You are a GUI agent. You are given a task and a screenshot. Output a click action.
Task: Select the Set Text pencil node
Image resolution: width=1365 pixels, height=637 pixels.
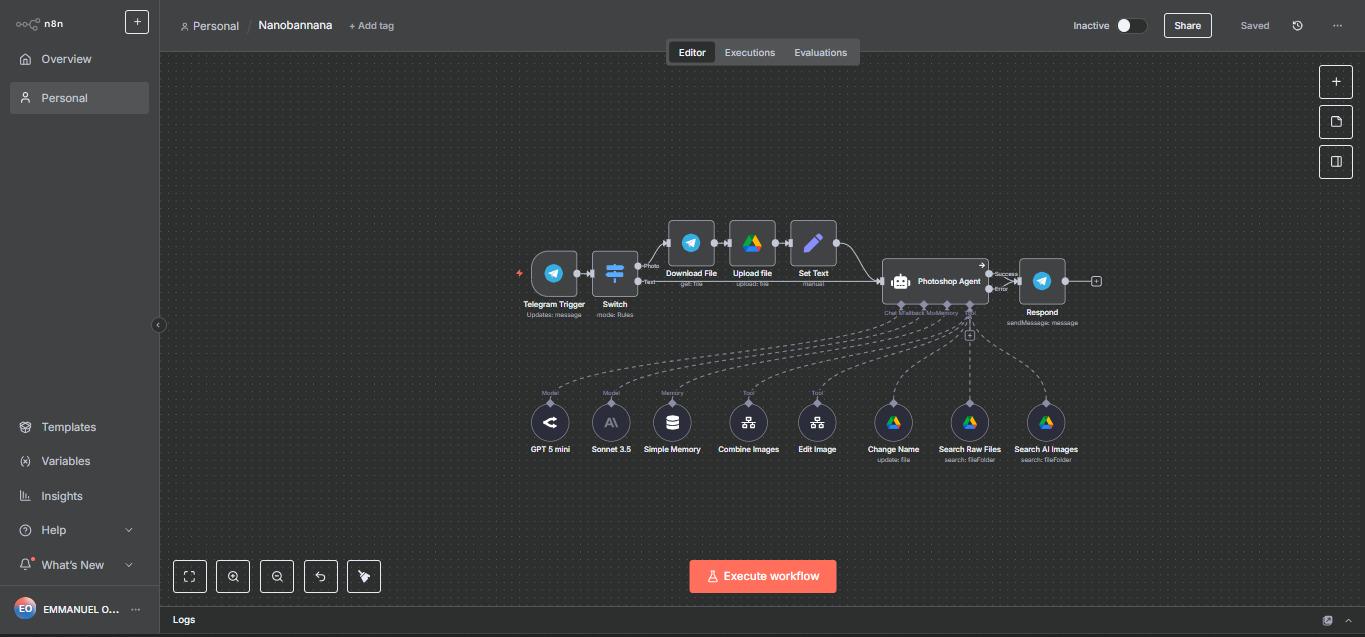813,243
